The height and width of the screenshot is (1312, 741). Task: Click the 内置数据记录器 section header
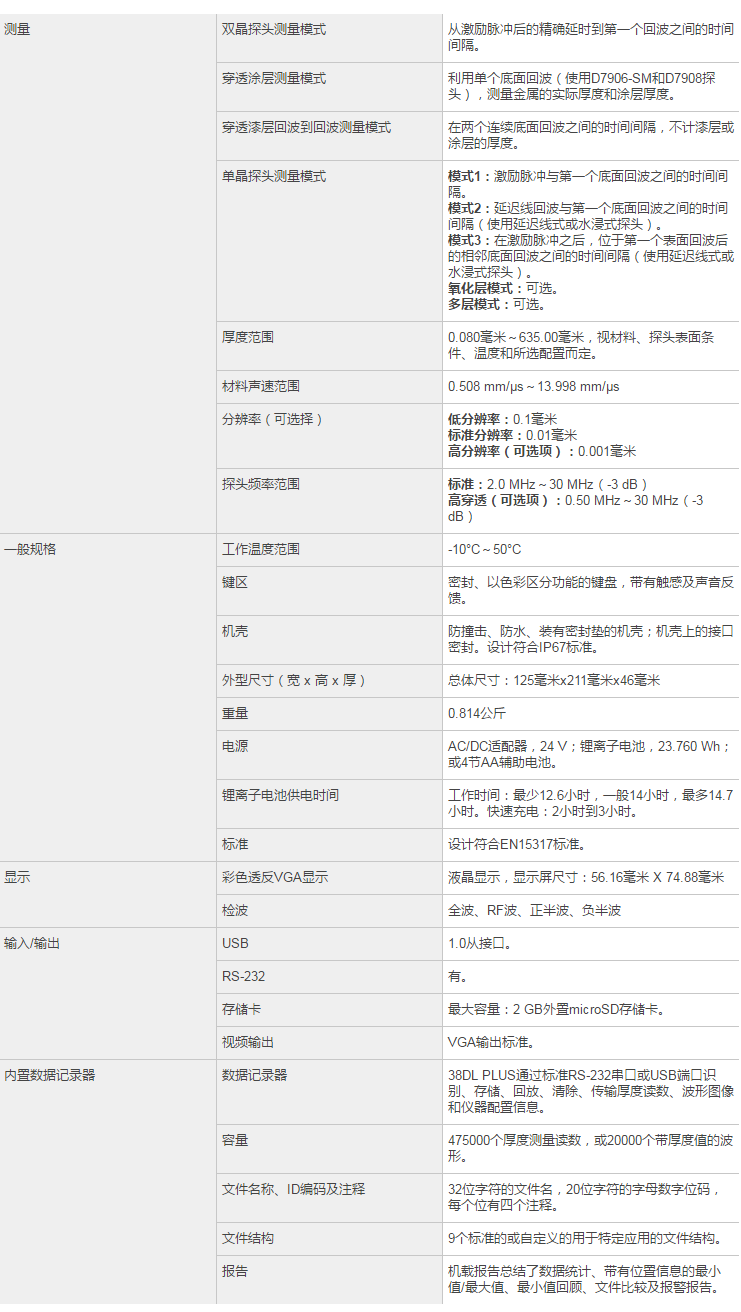click(x=49, y=1075)
